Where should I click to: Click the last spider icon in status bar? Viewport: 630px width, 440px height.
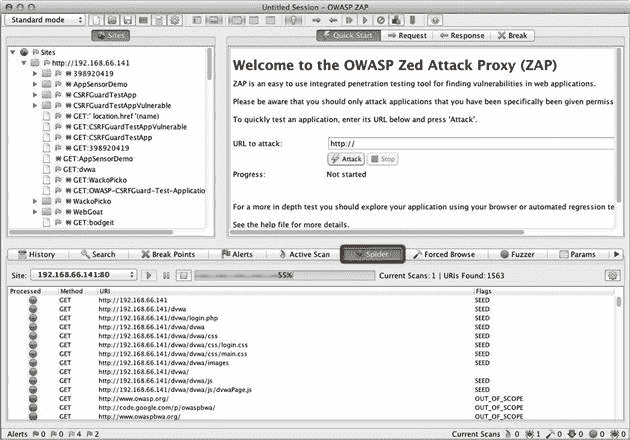coord(614,434)
